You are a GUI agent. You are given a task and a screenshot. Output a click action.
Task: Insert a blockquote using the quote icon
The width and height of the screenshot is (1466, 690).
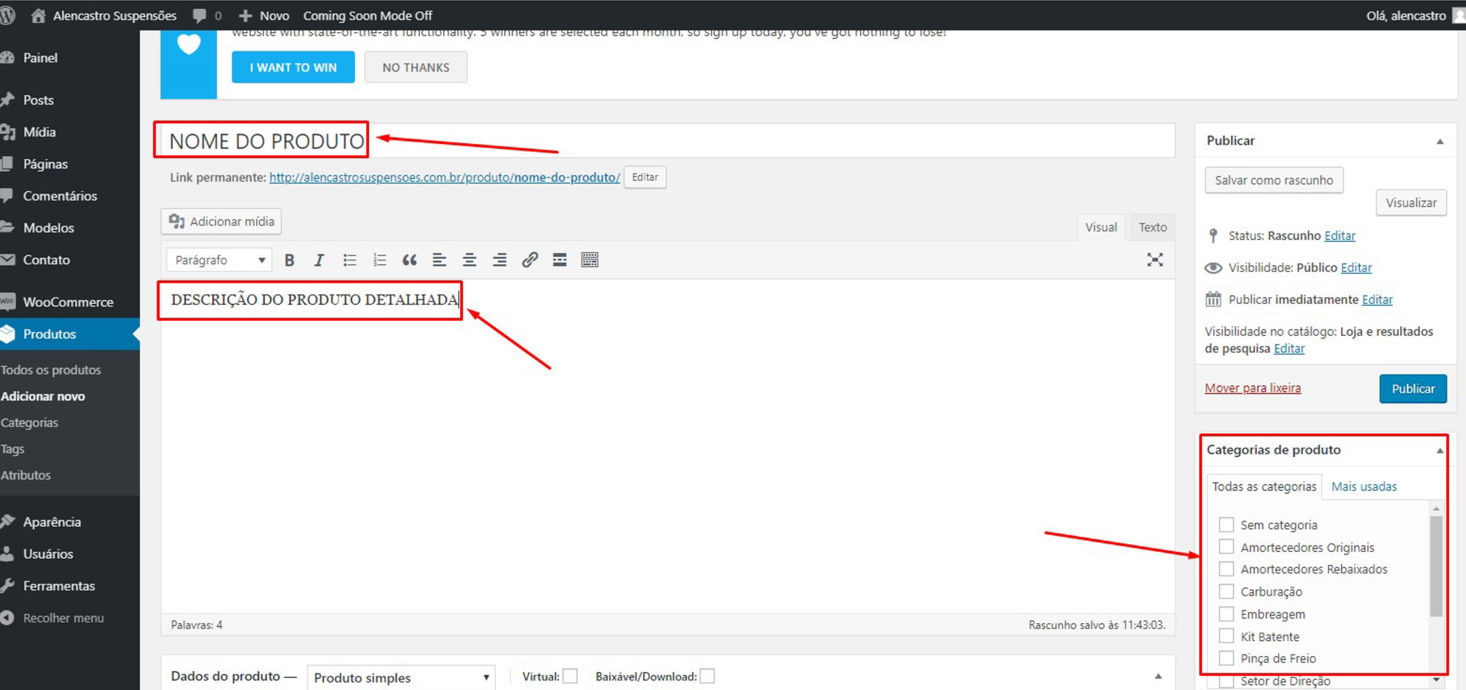coord(409,260)
